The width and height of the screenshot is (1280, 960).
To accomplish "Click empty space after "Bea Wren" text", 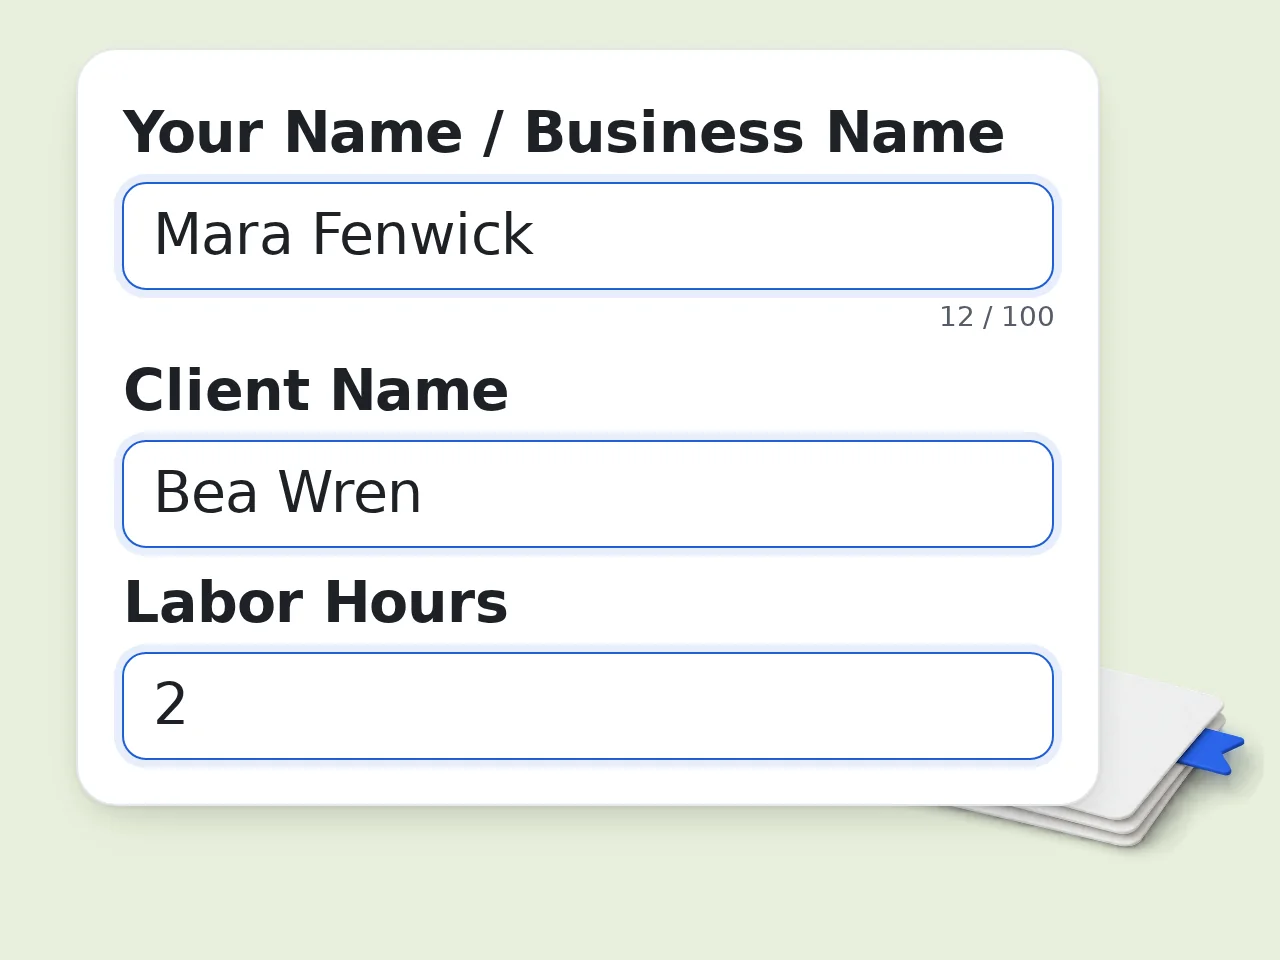I will click(735, 494).
